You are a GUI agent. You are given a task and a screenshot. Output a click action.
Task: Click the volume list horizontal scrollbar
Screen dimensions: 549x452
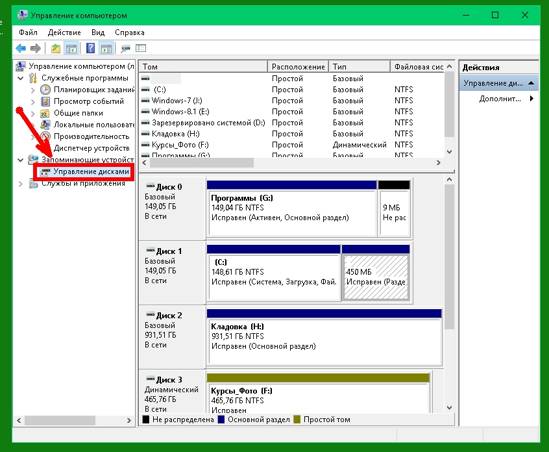[291, 163]
